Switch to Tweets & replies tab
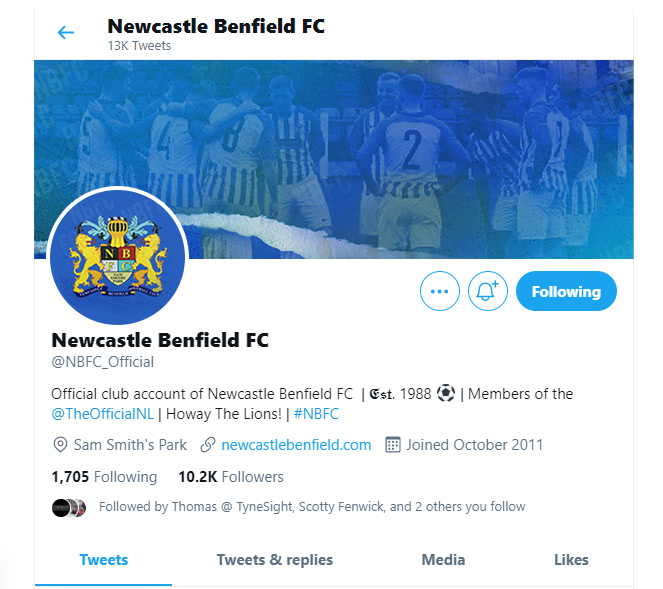663x589 pixels. click(x=275, y=560)
